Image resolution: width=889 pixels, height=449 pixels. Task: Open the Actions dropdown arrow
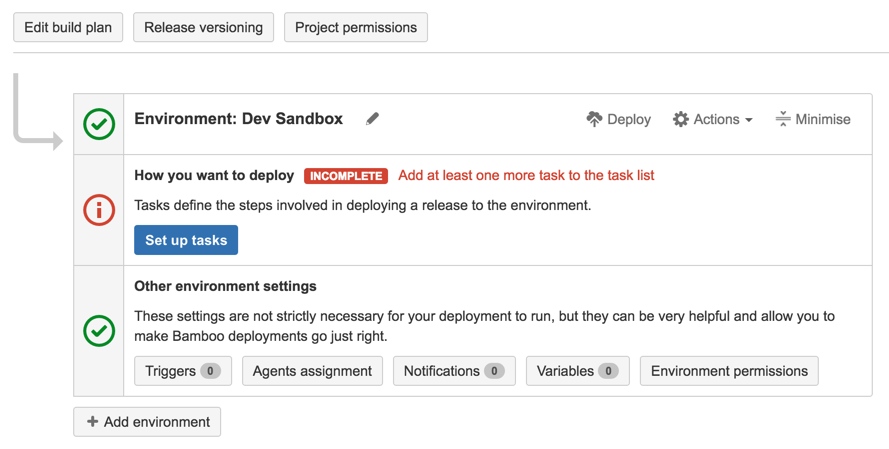(x=748, y=120)
